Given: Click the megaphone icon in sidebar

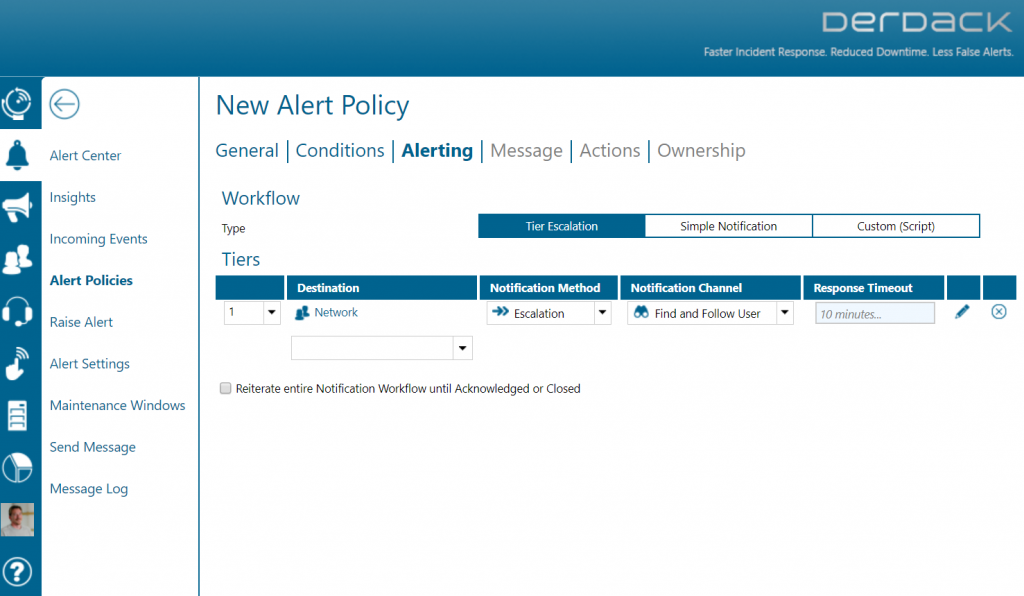Looking at the screenshot, I should pyautogui.click(x=18, y=208).
